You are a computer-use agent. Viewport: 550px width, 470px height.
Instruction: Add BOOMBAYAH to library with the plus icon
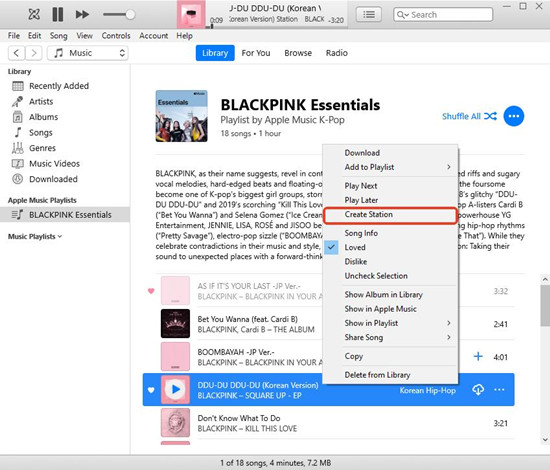pyautogui.click(x=478, y=357)
